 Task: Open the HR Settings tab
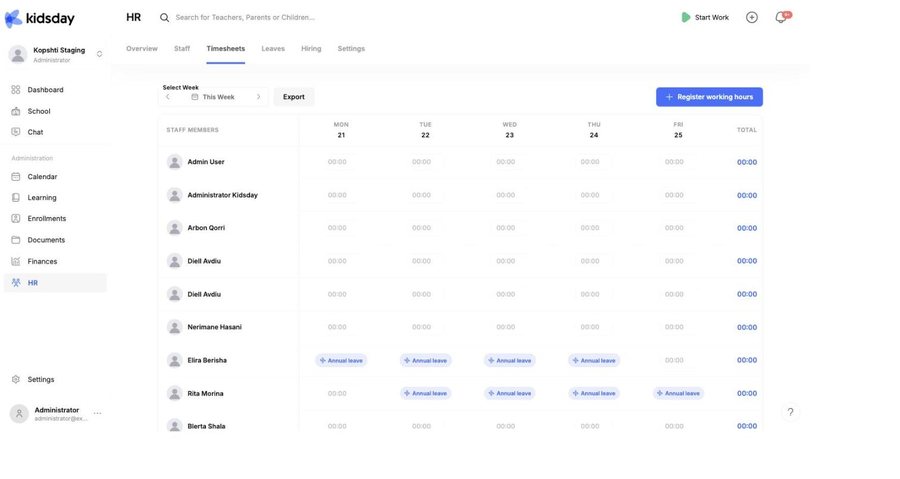click(351, 49)
